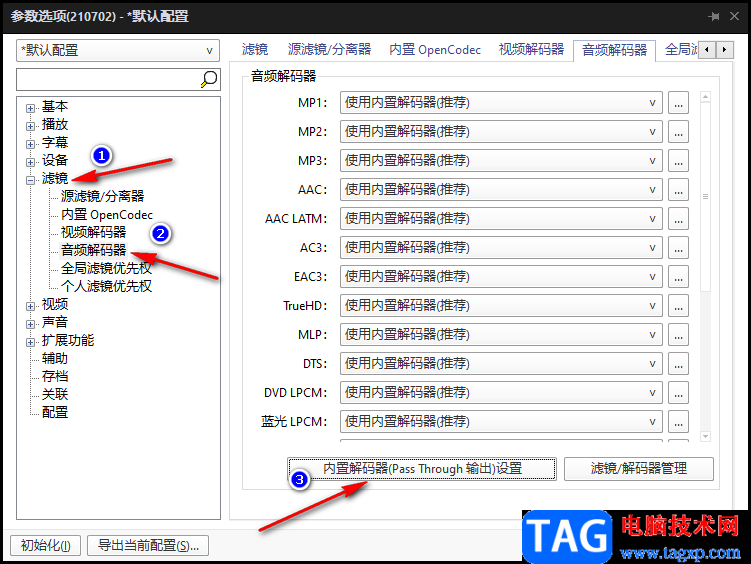Switch to the 源滤镜/分离器 tab
The image size is (751, 564).
329,49
